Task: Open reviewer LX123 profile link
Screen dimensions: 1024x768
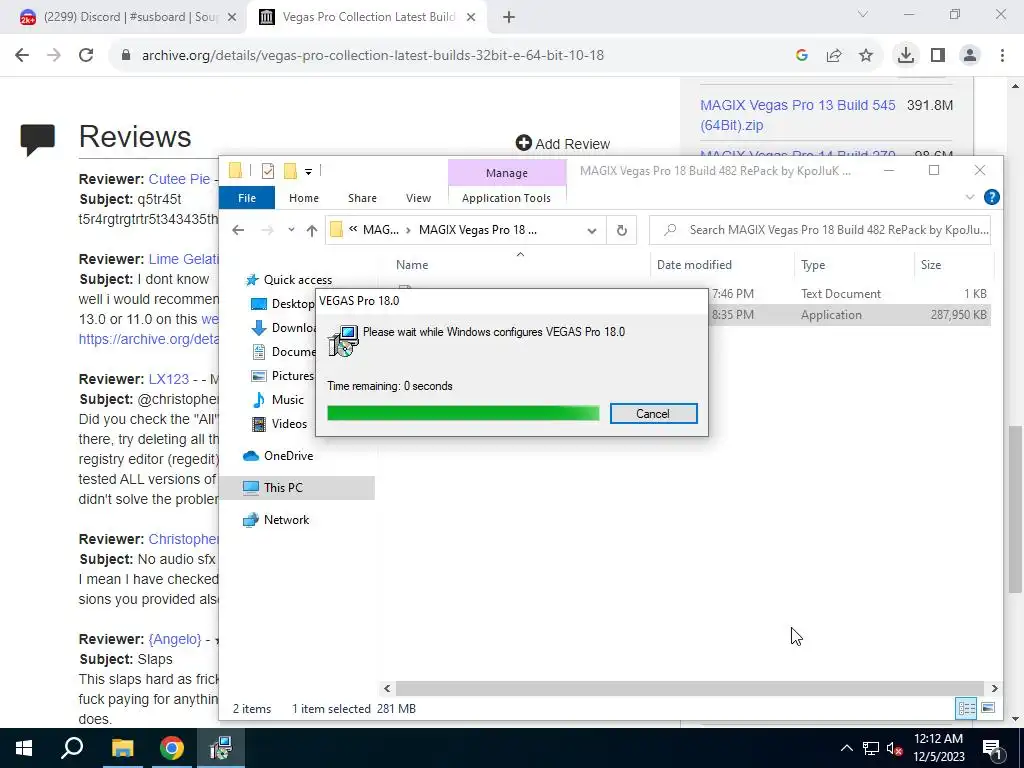Action: pyautogui.click(x=168, y=379)
